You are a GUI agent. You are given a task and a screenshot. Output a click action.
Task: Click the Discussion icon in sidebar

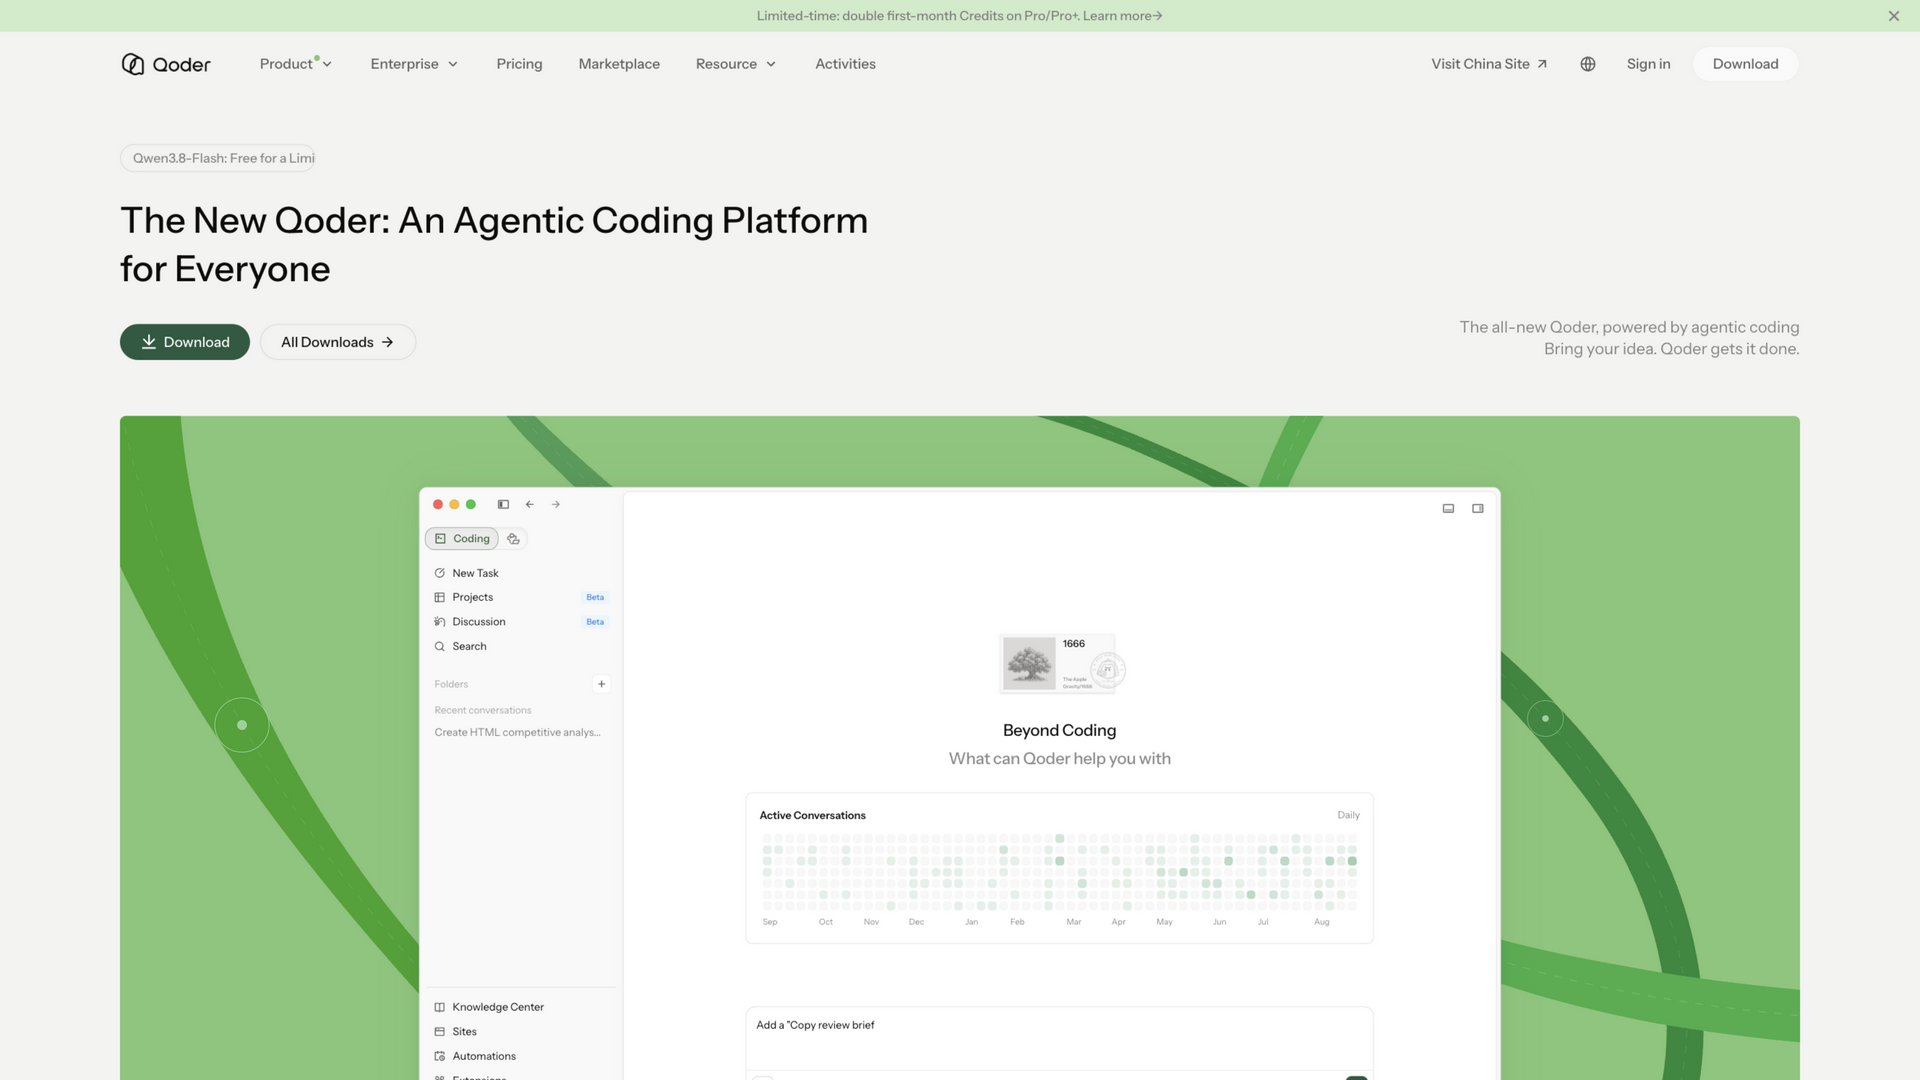tap(439, 622)
